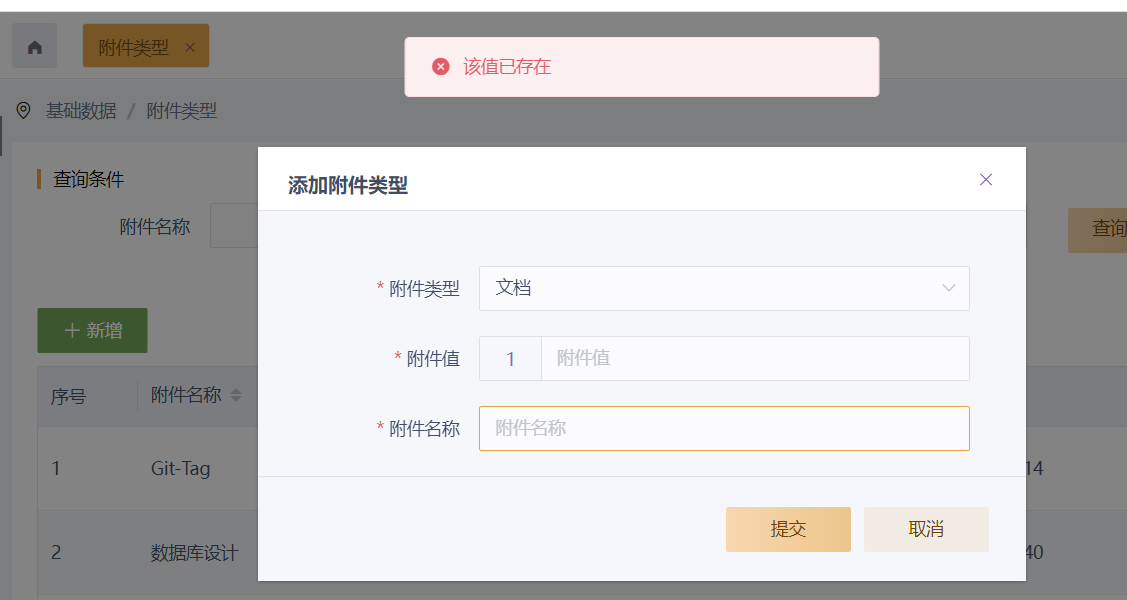
Task: Open the 附件类型 dropdown showing 文档
Action: click(724, 288)
